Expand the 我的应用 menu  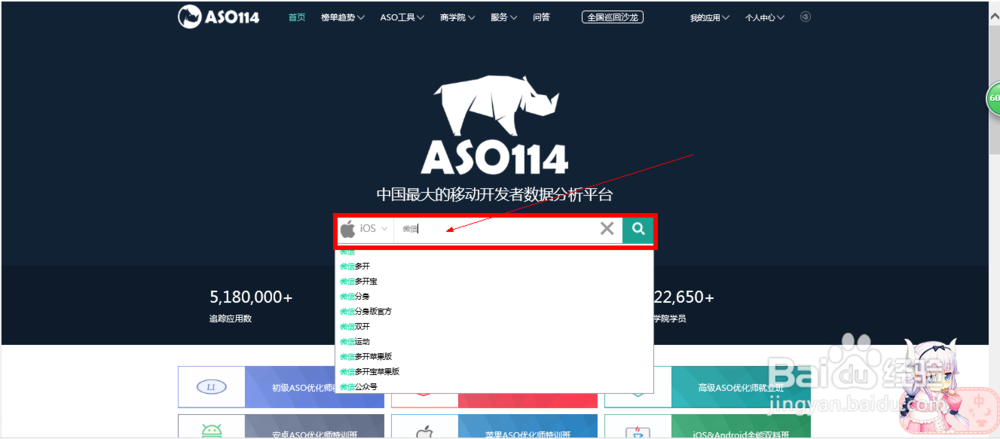tap(709, 18)
